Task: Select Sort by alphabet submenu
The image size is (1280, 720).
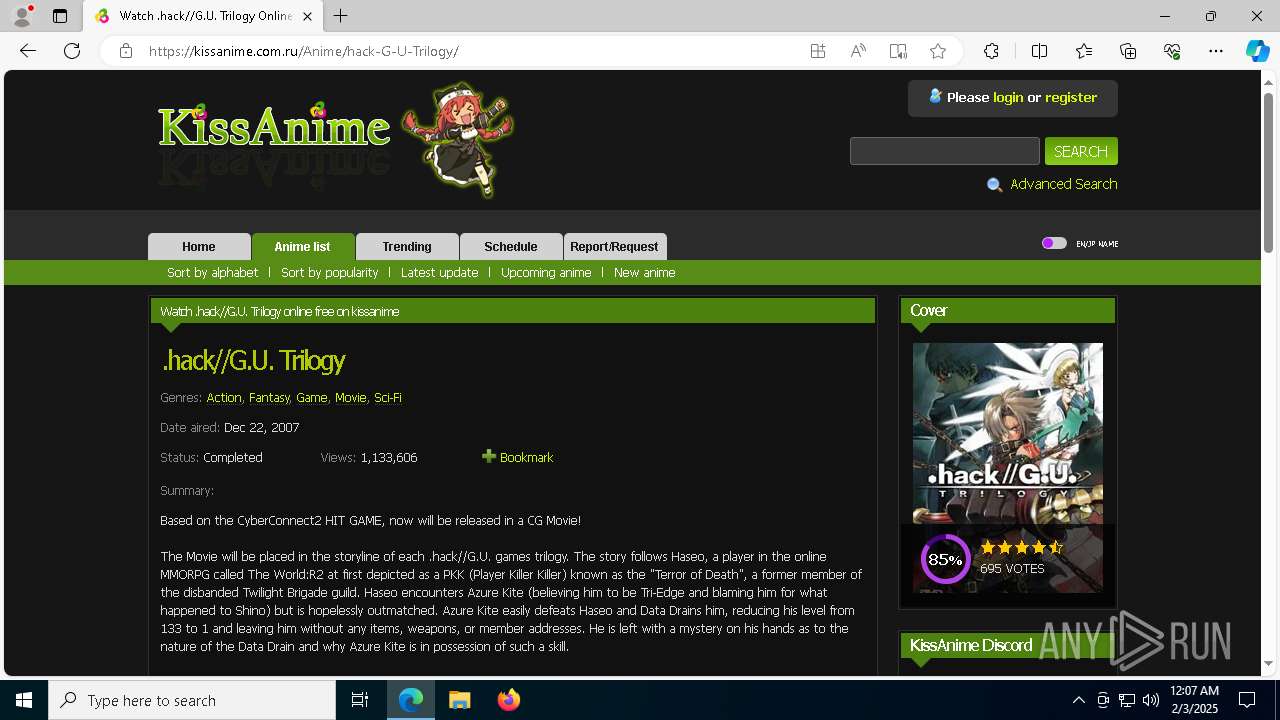Action: click(212, 272)
